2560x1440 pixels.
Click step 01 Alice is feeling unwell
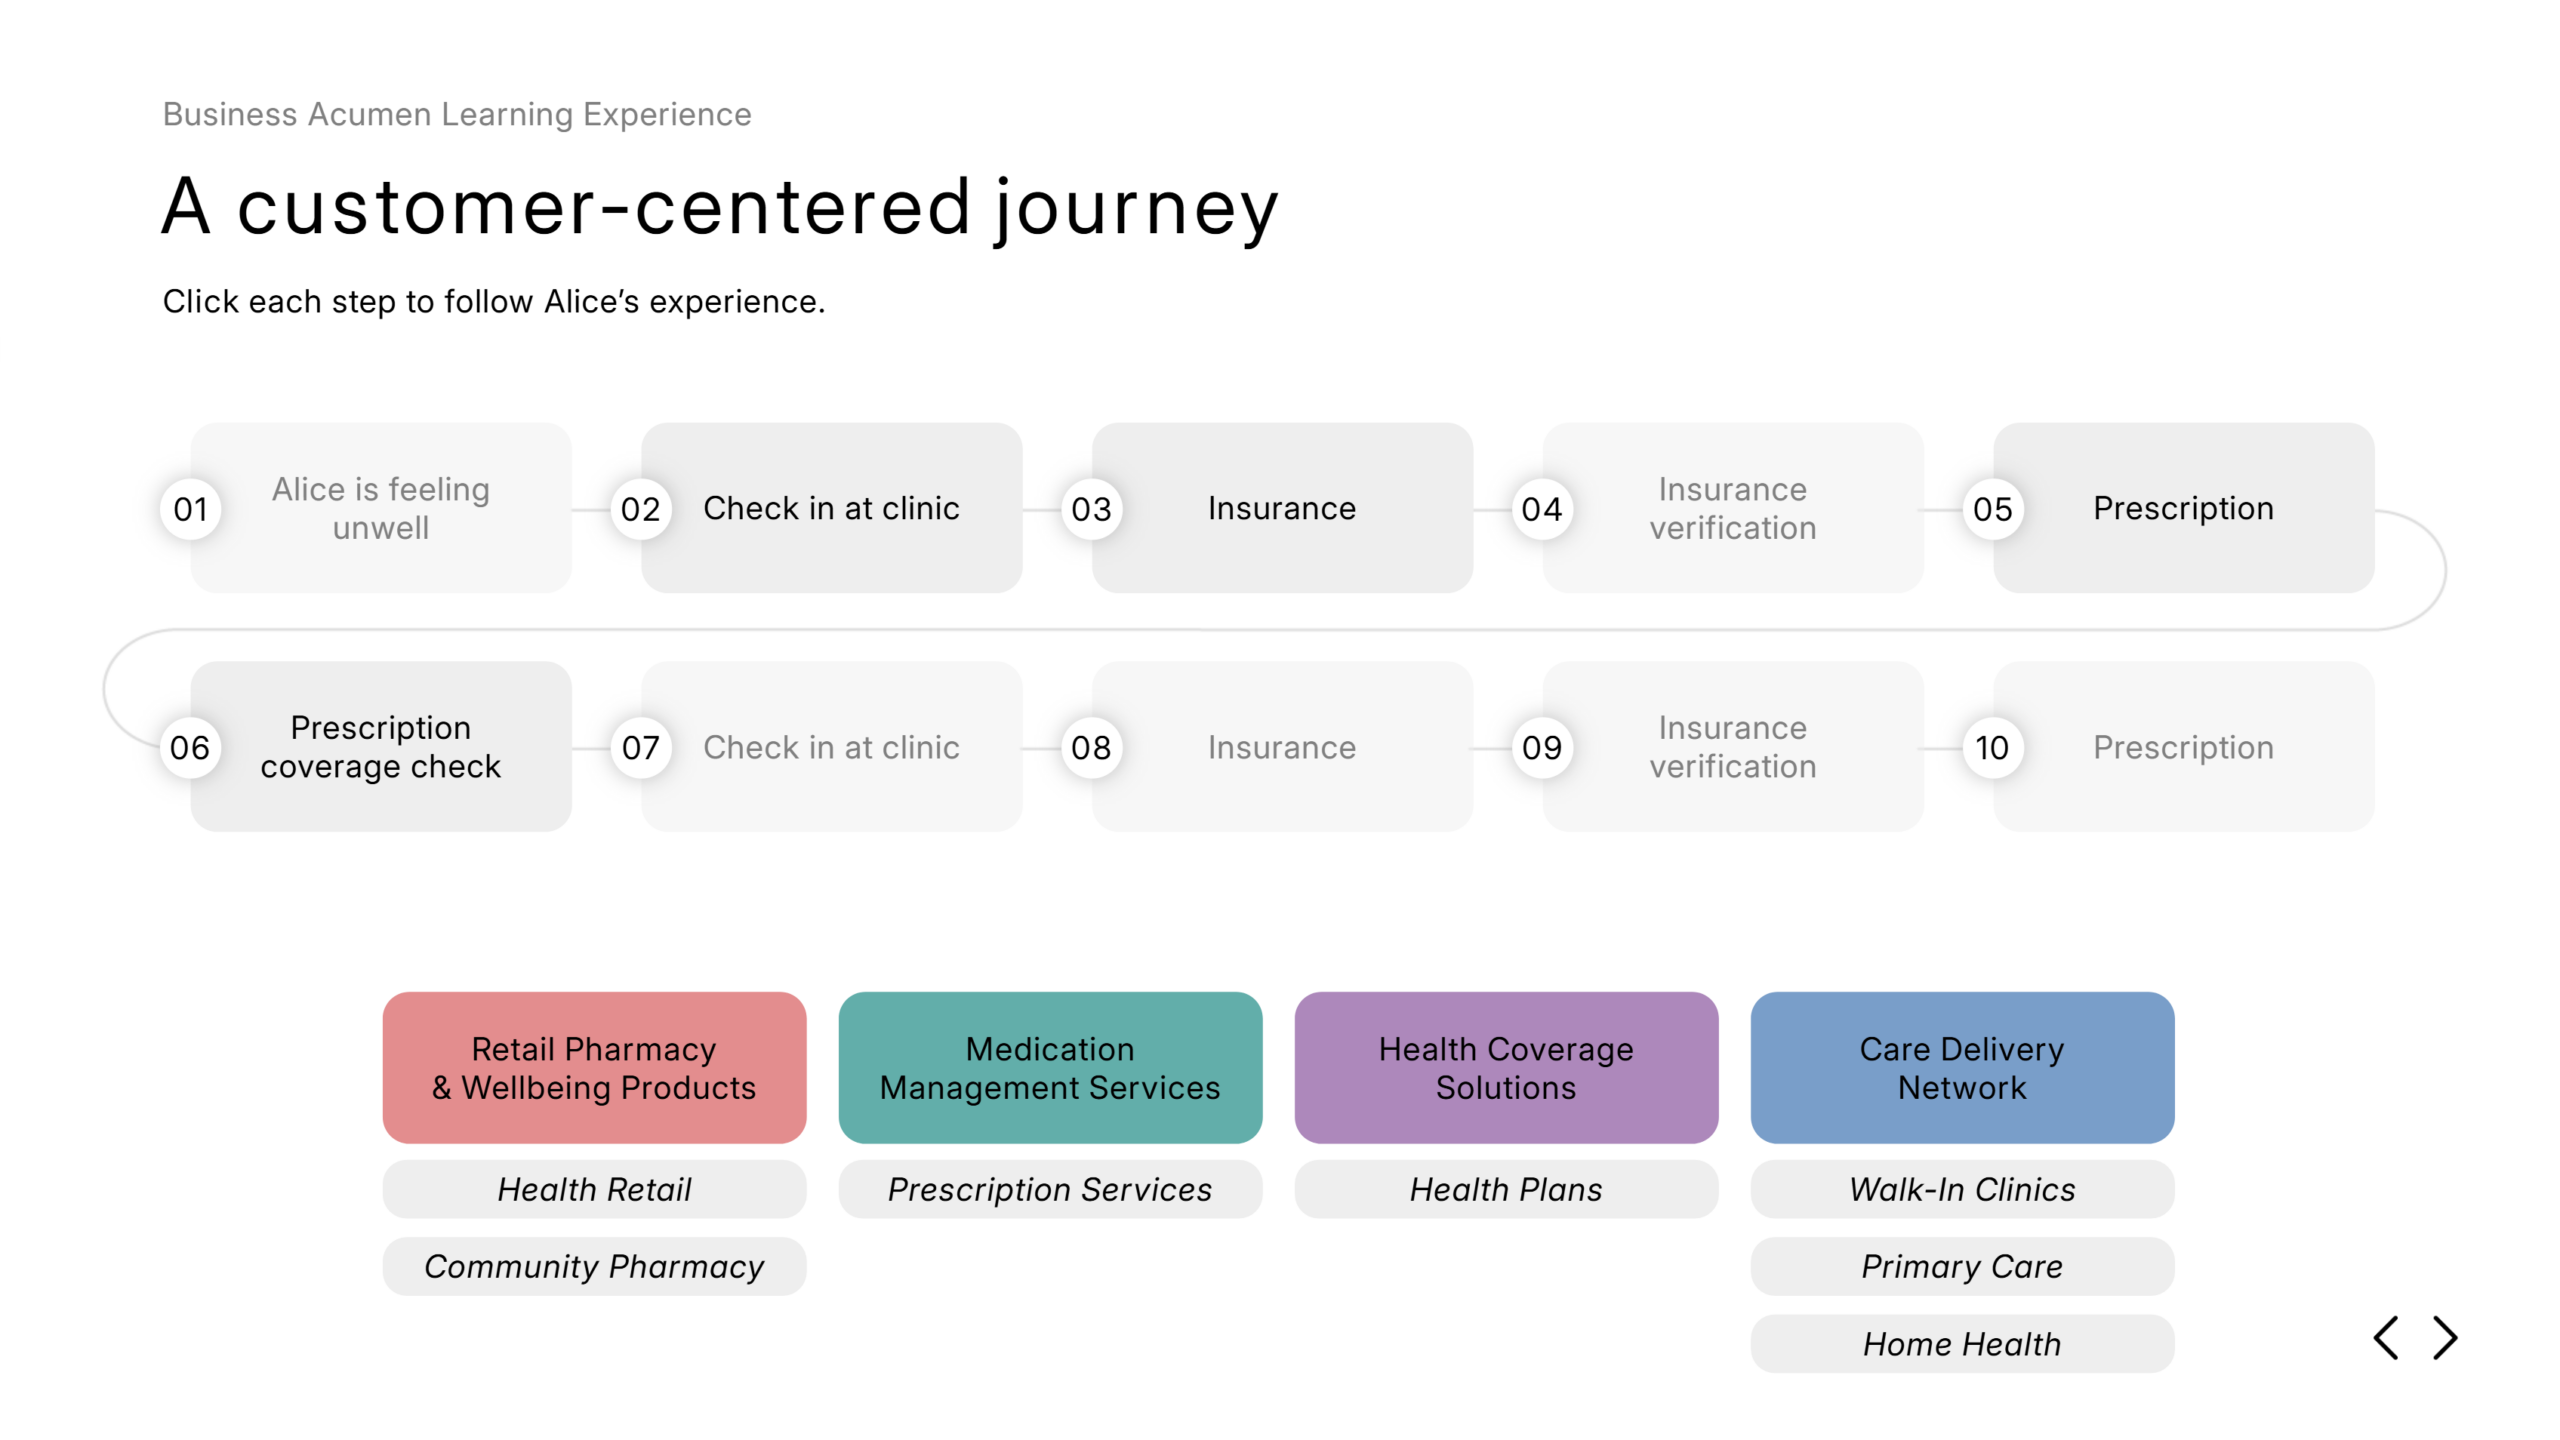coord(381,508)
